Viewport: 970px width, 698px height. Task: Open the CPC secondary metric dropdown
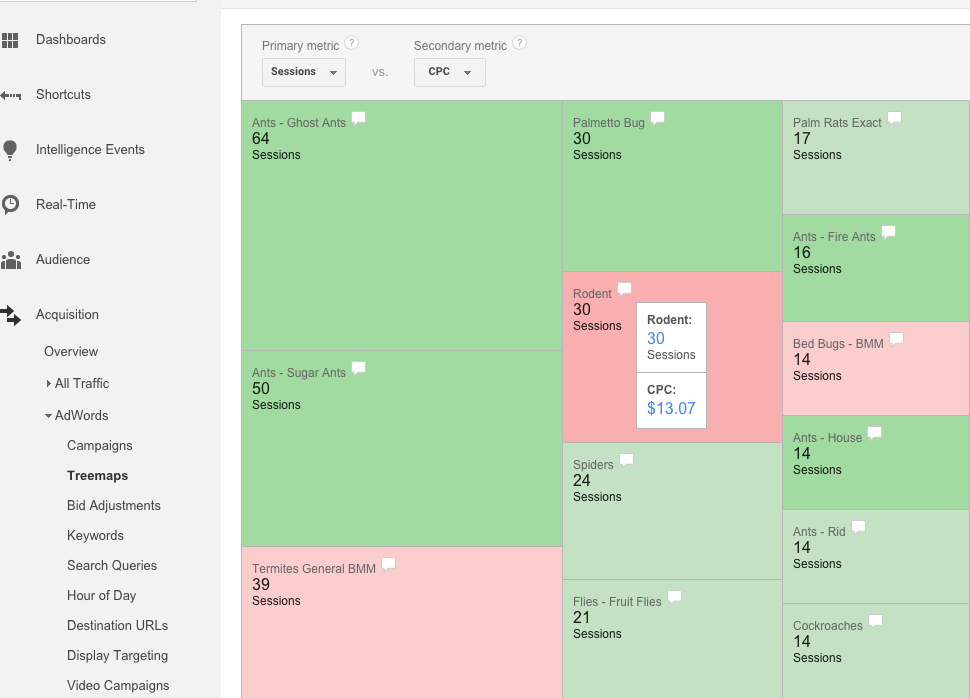(449, 71)
